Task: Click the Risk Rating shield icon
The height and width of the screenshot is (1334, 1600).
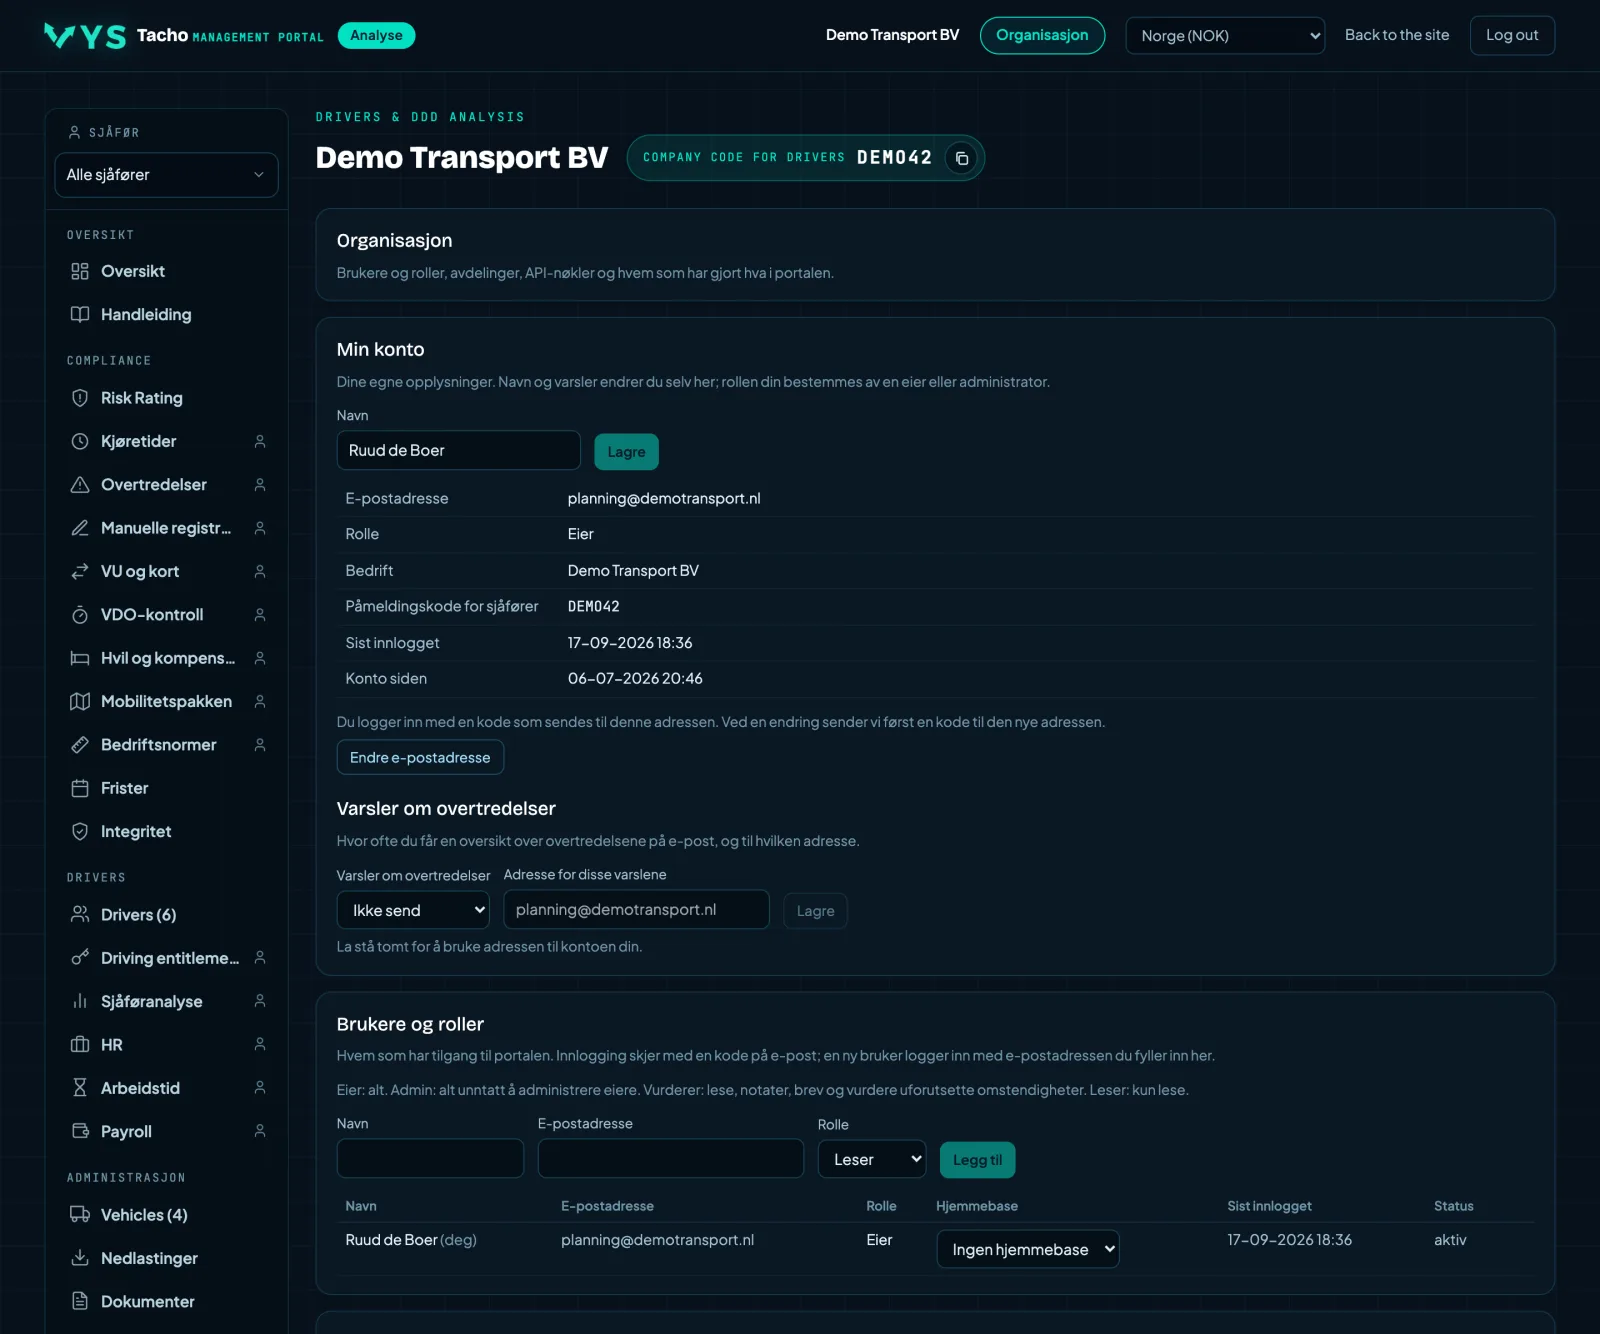Action: click(80, 398)
